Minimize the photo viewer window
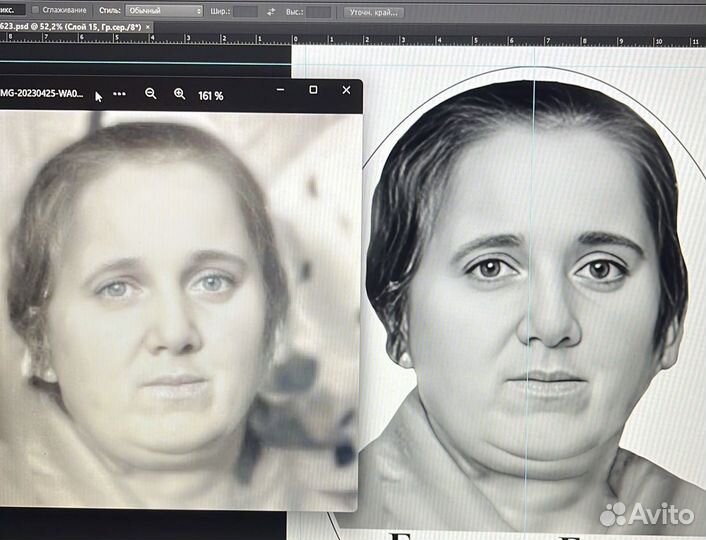Screen dimensions: 706x540 280,90
